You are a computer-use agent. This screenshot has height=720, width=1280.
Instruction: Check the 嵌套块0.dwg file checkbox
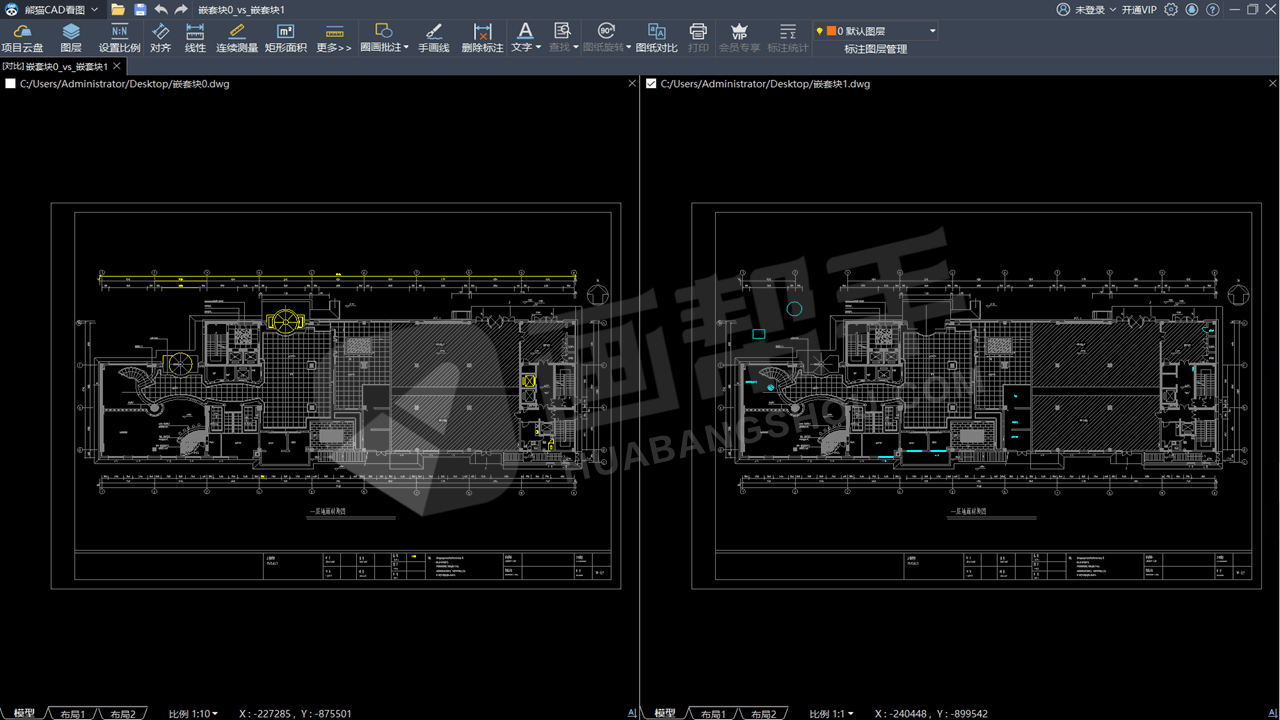pos(11,84)
